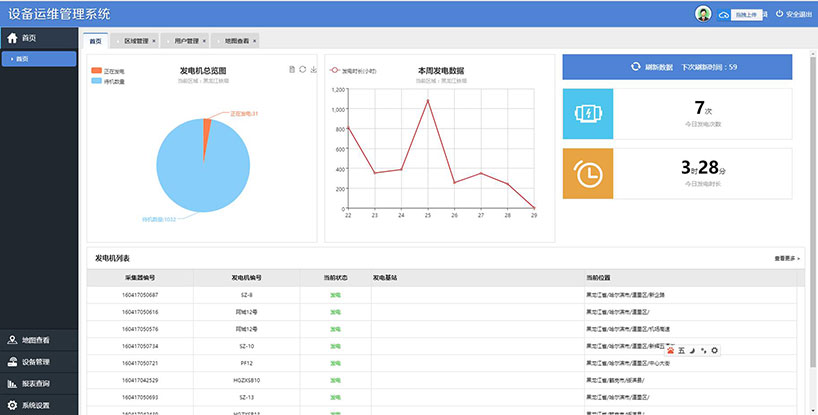Open 查看更多 link in 发电机列表

pyautogui.click(x=787, y=258)
